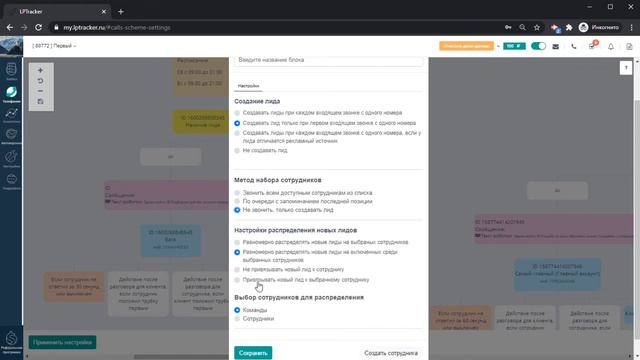Click the scroll-to-top arrow button
640x360 pixels.
[x=626, y=68]
